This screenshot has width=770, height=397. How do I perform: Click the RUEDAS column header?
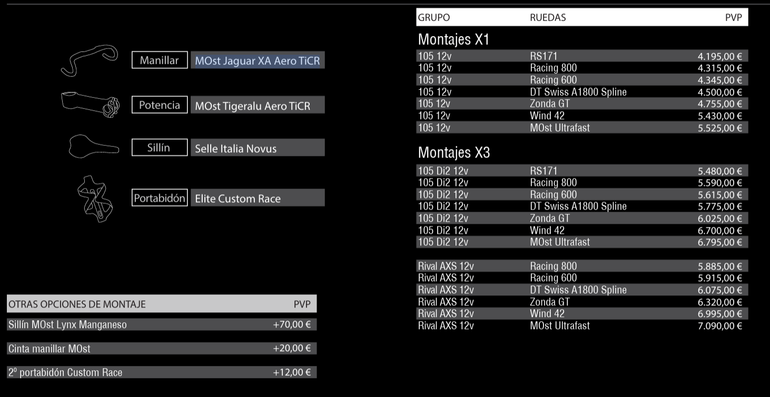(548, 18)
